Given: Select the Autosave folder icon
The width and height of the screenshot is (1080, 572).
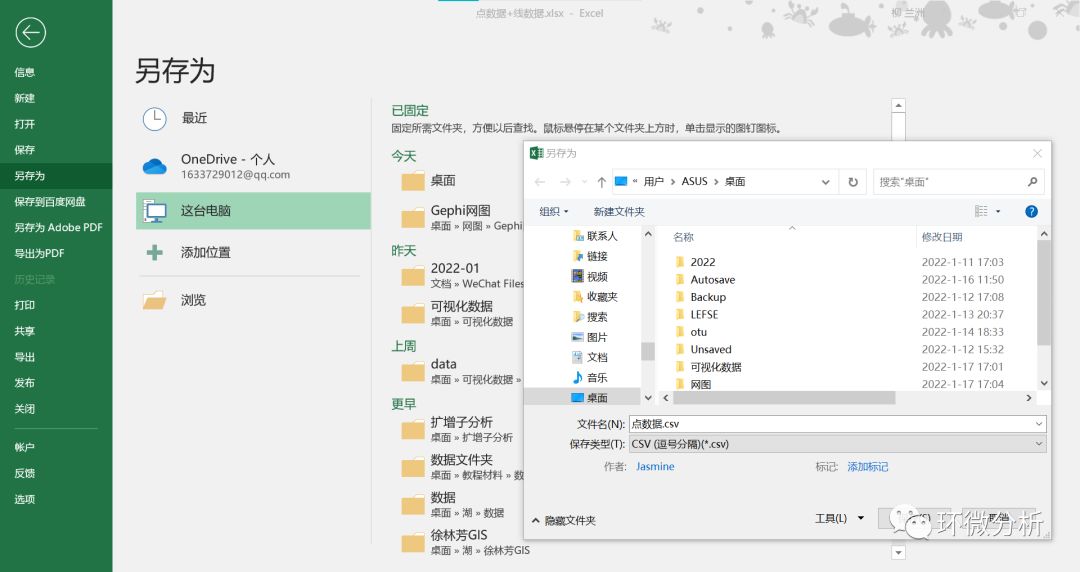Looking at the screenshot, I should tap(680, 280).
